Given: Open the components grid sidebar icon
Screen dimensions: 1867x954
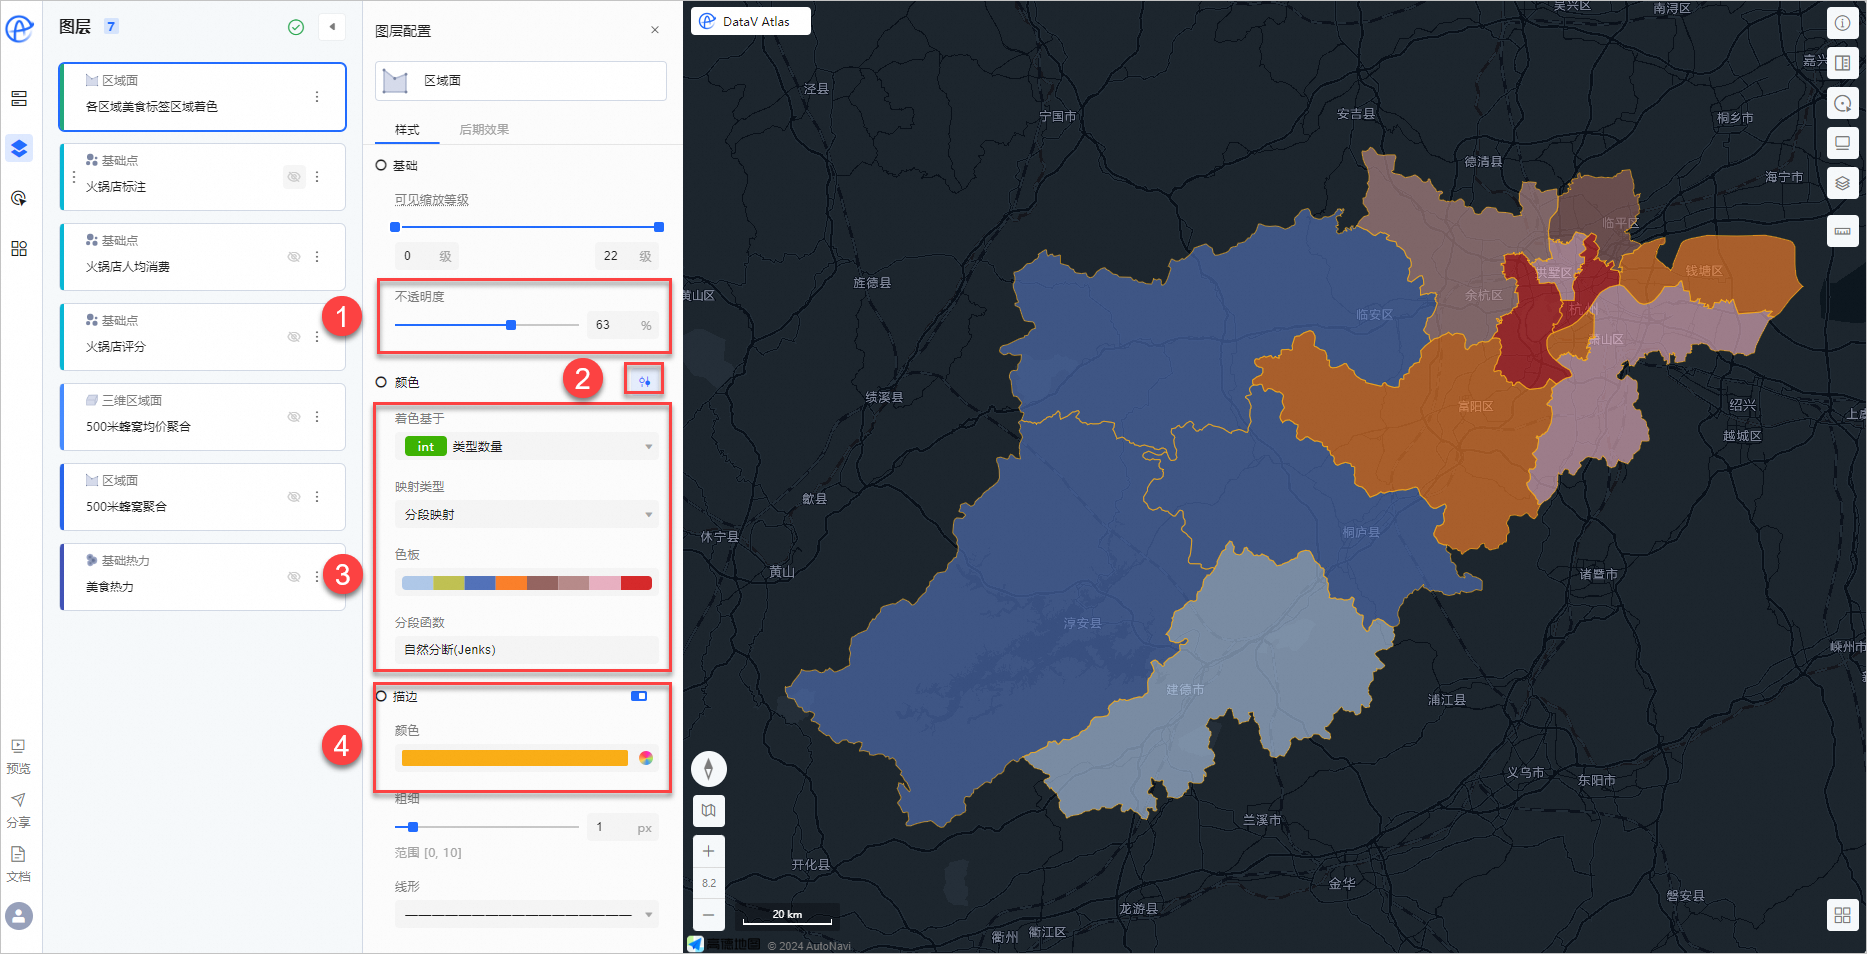Looking at the screenshot, I should click(19, 248).
